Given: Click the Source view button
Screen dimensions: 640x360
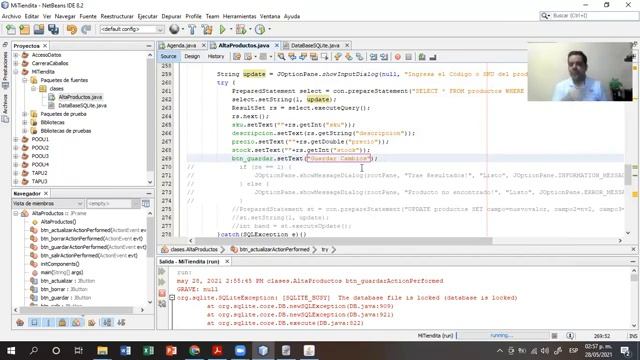Looking at the screenshot, I should (x=168, y=56).
